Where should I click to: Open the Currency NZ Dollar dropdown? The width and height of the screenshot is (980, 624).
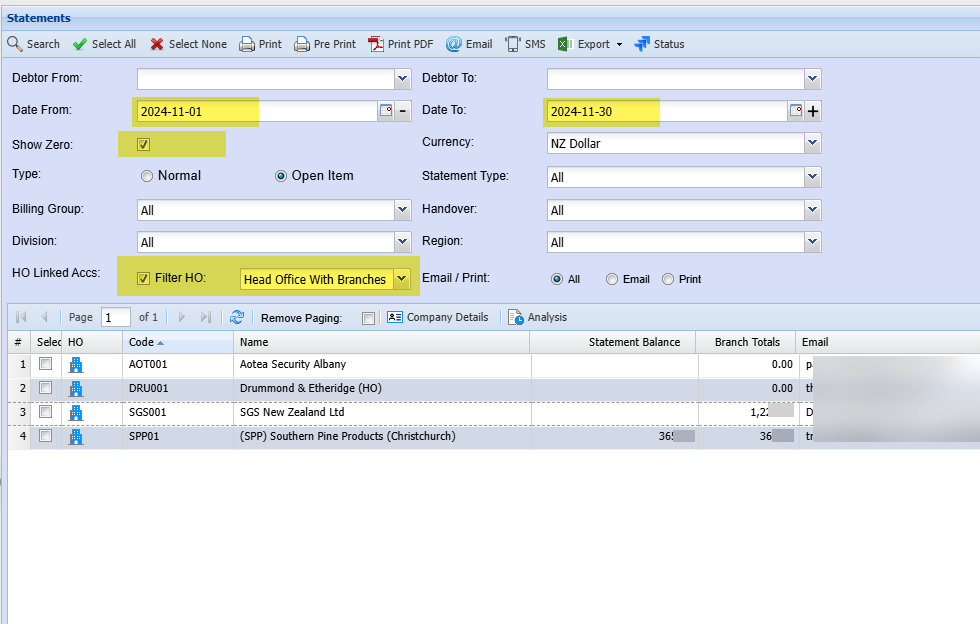click(812, 144)
